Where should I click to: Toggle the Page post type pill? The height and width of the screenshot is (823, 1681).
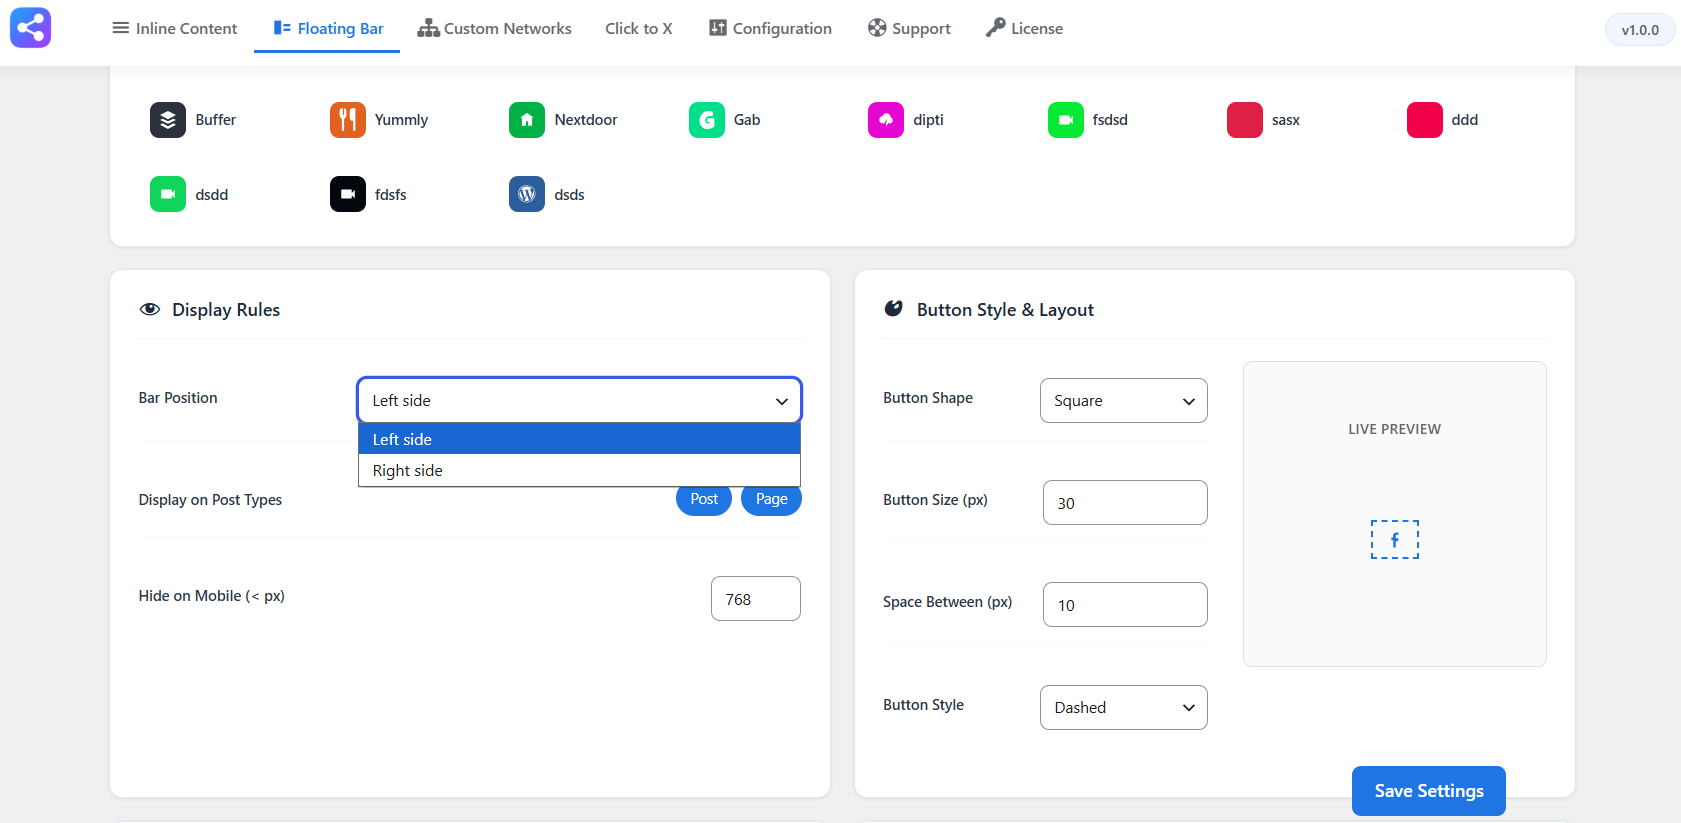(771, 499)
